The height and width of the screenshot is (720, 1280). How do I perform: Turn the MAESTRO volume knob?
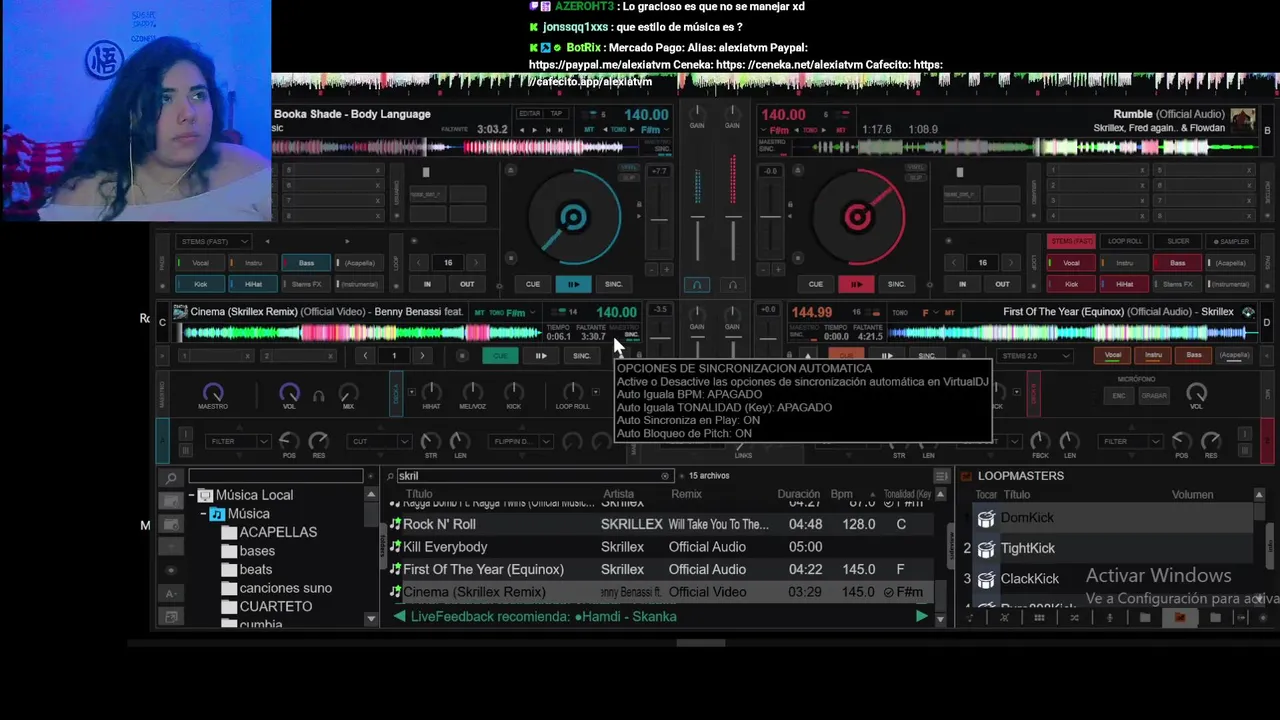[212, 392]
